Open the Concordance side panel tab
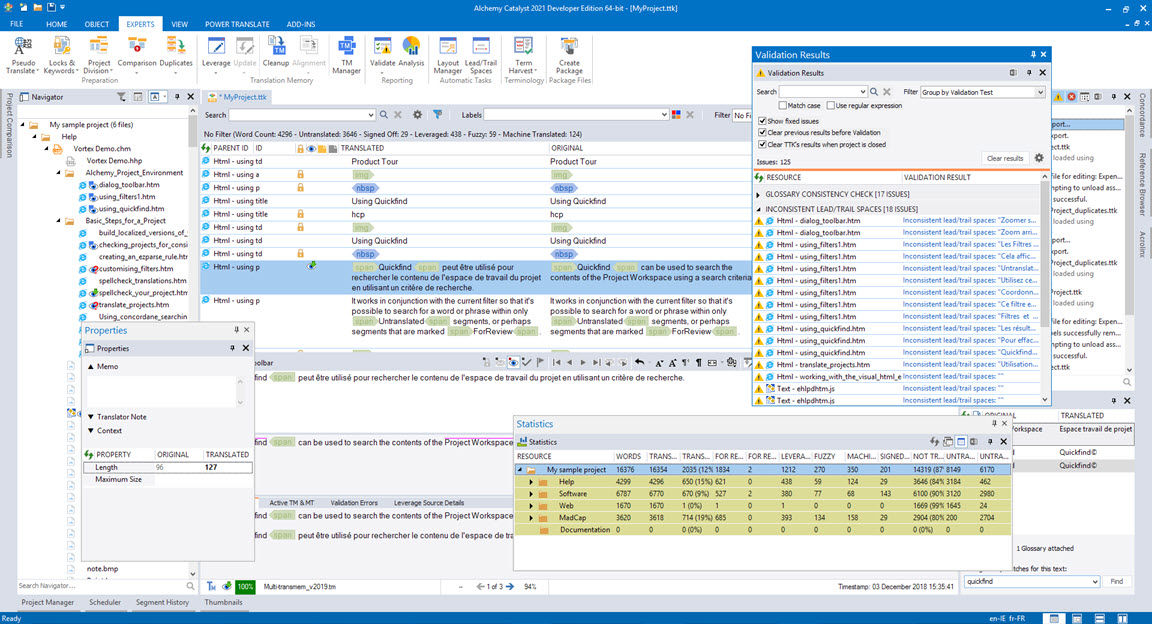This screenshot has width=1152, height=624. pos(1142,115)
